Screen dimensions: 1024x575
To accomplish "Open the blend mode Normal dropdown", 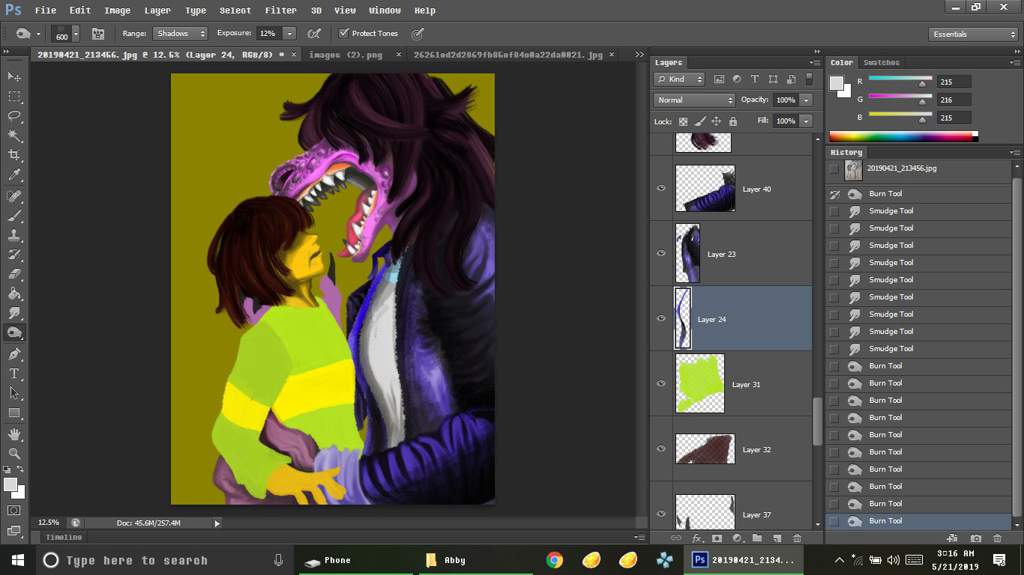I will point(694,100).
